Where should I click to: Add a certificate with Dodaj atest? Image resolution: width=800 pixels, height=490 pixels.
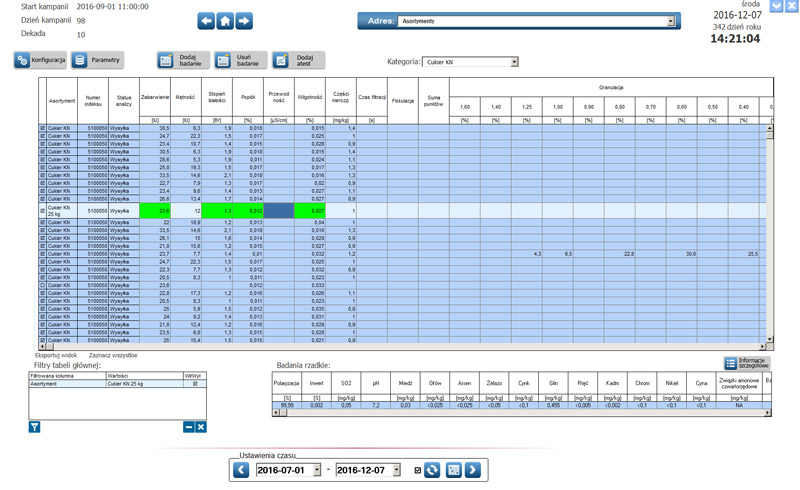click(x=298, y=60)
